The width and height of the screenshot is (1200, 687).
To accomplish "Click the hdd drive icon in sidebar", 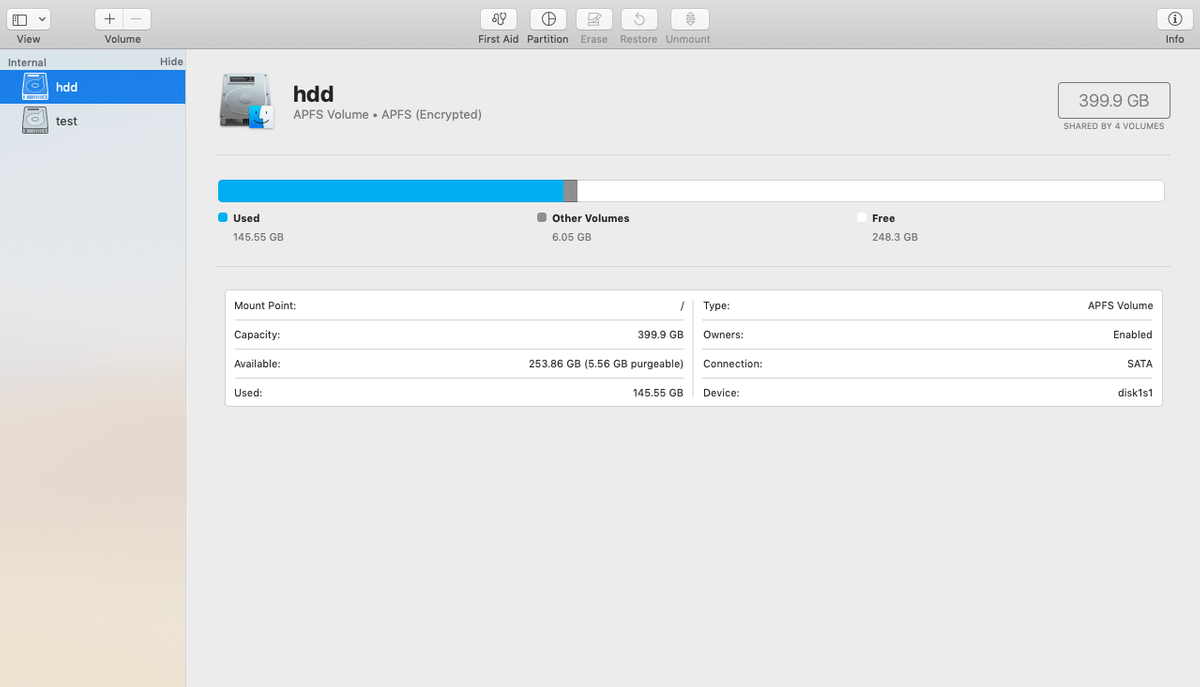I will point(34,87).
